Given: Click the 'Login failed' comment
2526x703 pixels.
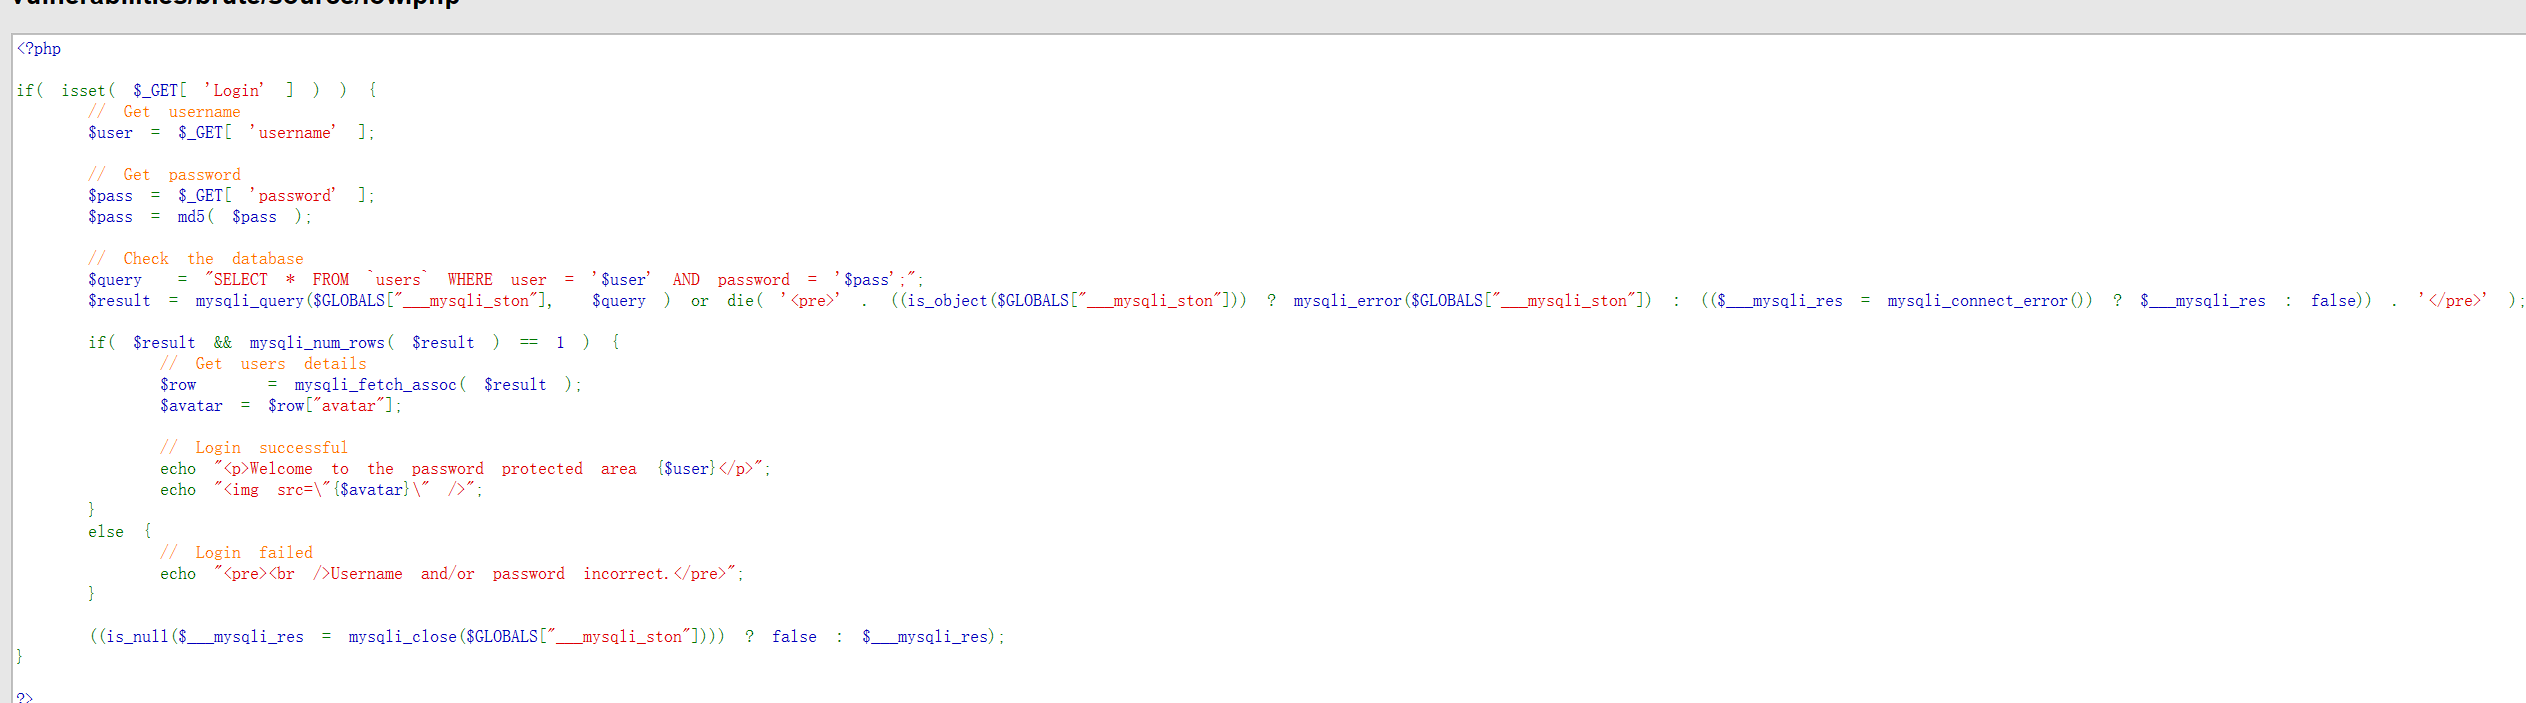Looking at the screenshot, I should 236,553.
